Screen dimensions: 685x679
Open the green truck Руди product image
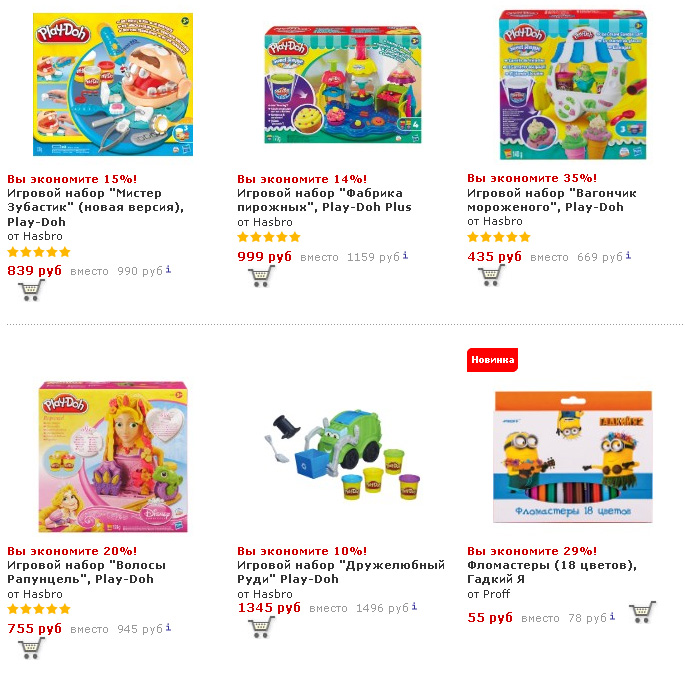point(342,454)
